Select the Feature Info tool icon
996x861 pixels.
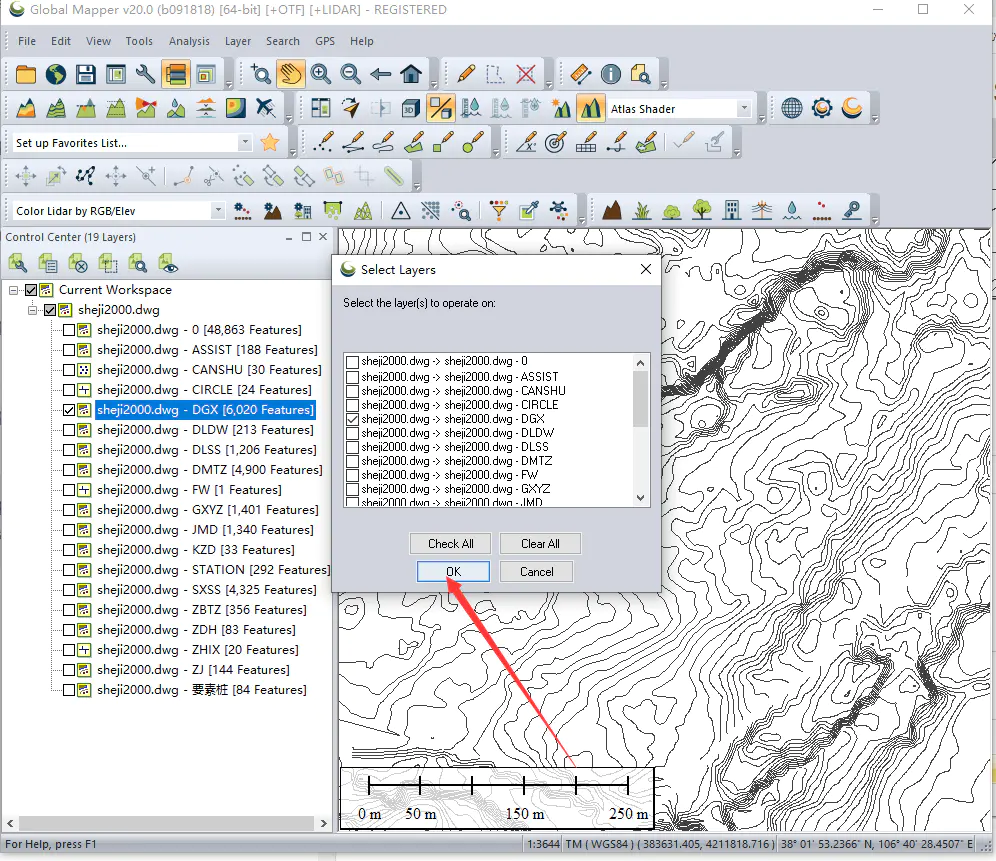pyautogui.click(x=611, y=74)
